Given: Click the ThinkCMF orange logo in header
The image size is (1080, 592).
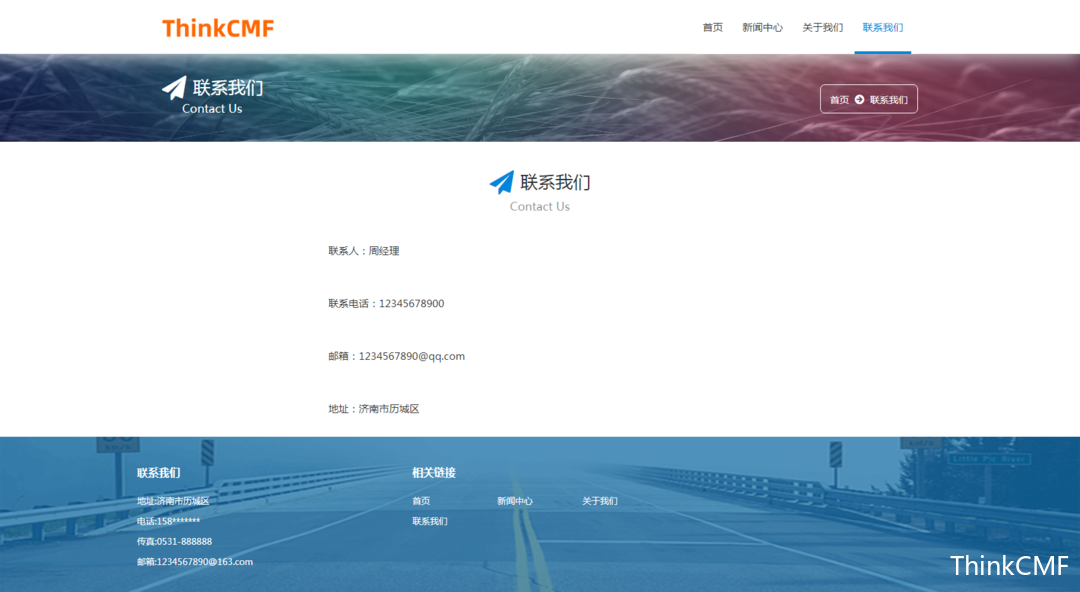Looking at the screenshot, I should 218,28.
